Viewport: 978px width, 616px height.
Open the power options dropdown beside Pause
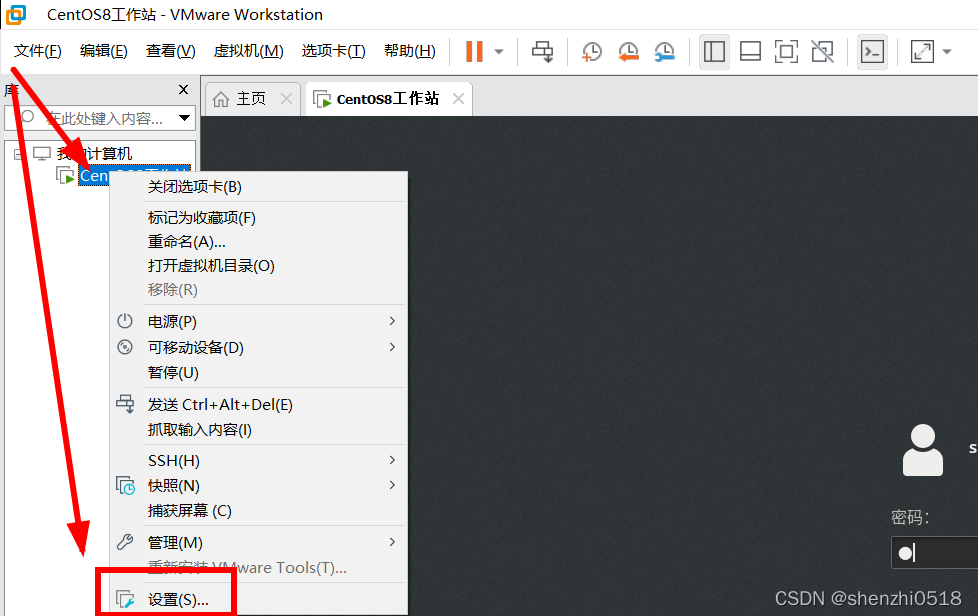499,52
